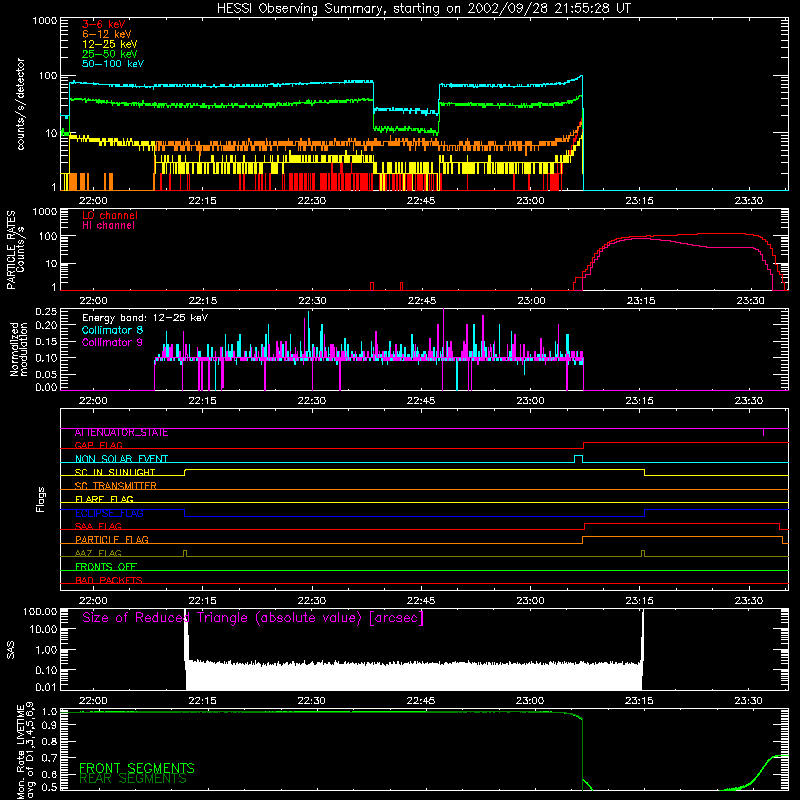Click the 1000 tick on the PARTICLE RATES axis
The height and width of the screenshot is (800, 800).
(44, 212)
